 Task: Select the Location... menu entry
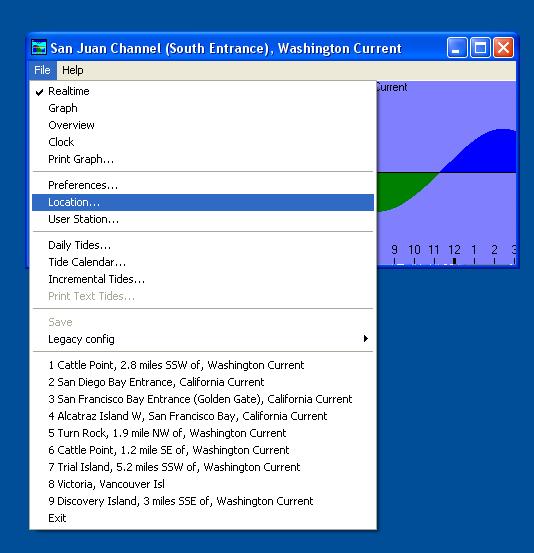203,202
